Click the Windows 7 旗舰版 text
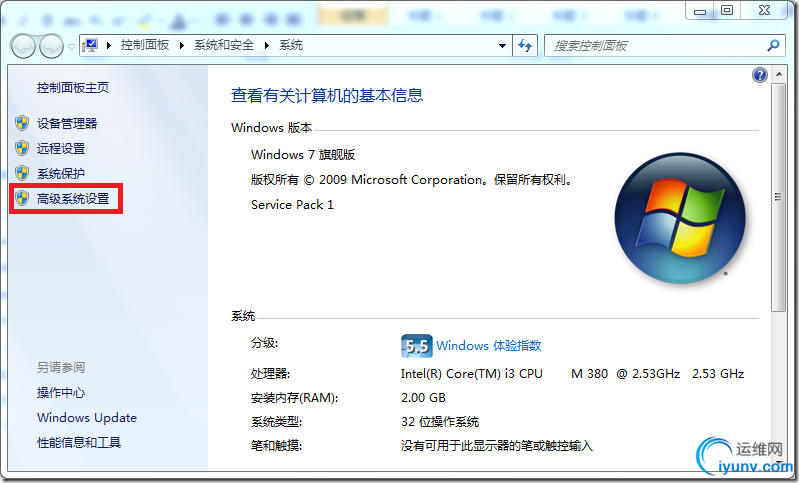This screenshot has height=483, width=799. tap(303, 154)
